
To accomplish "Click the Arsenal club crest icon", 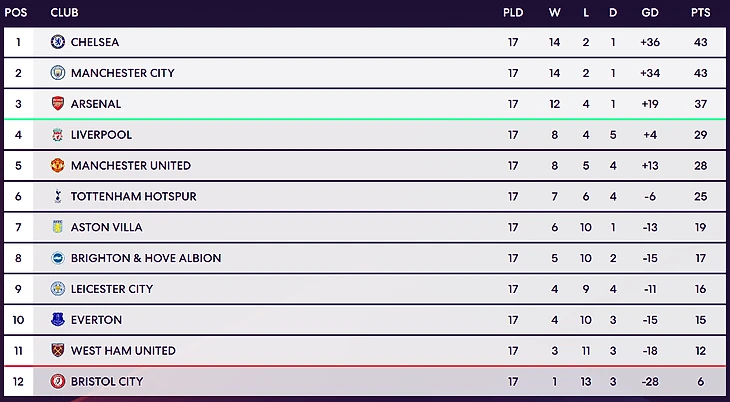I will [57, 104].
